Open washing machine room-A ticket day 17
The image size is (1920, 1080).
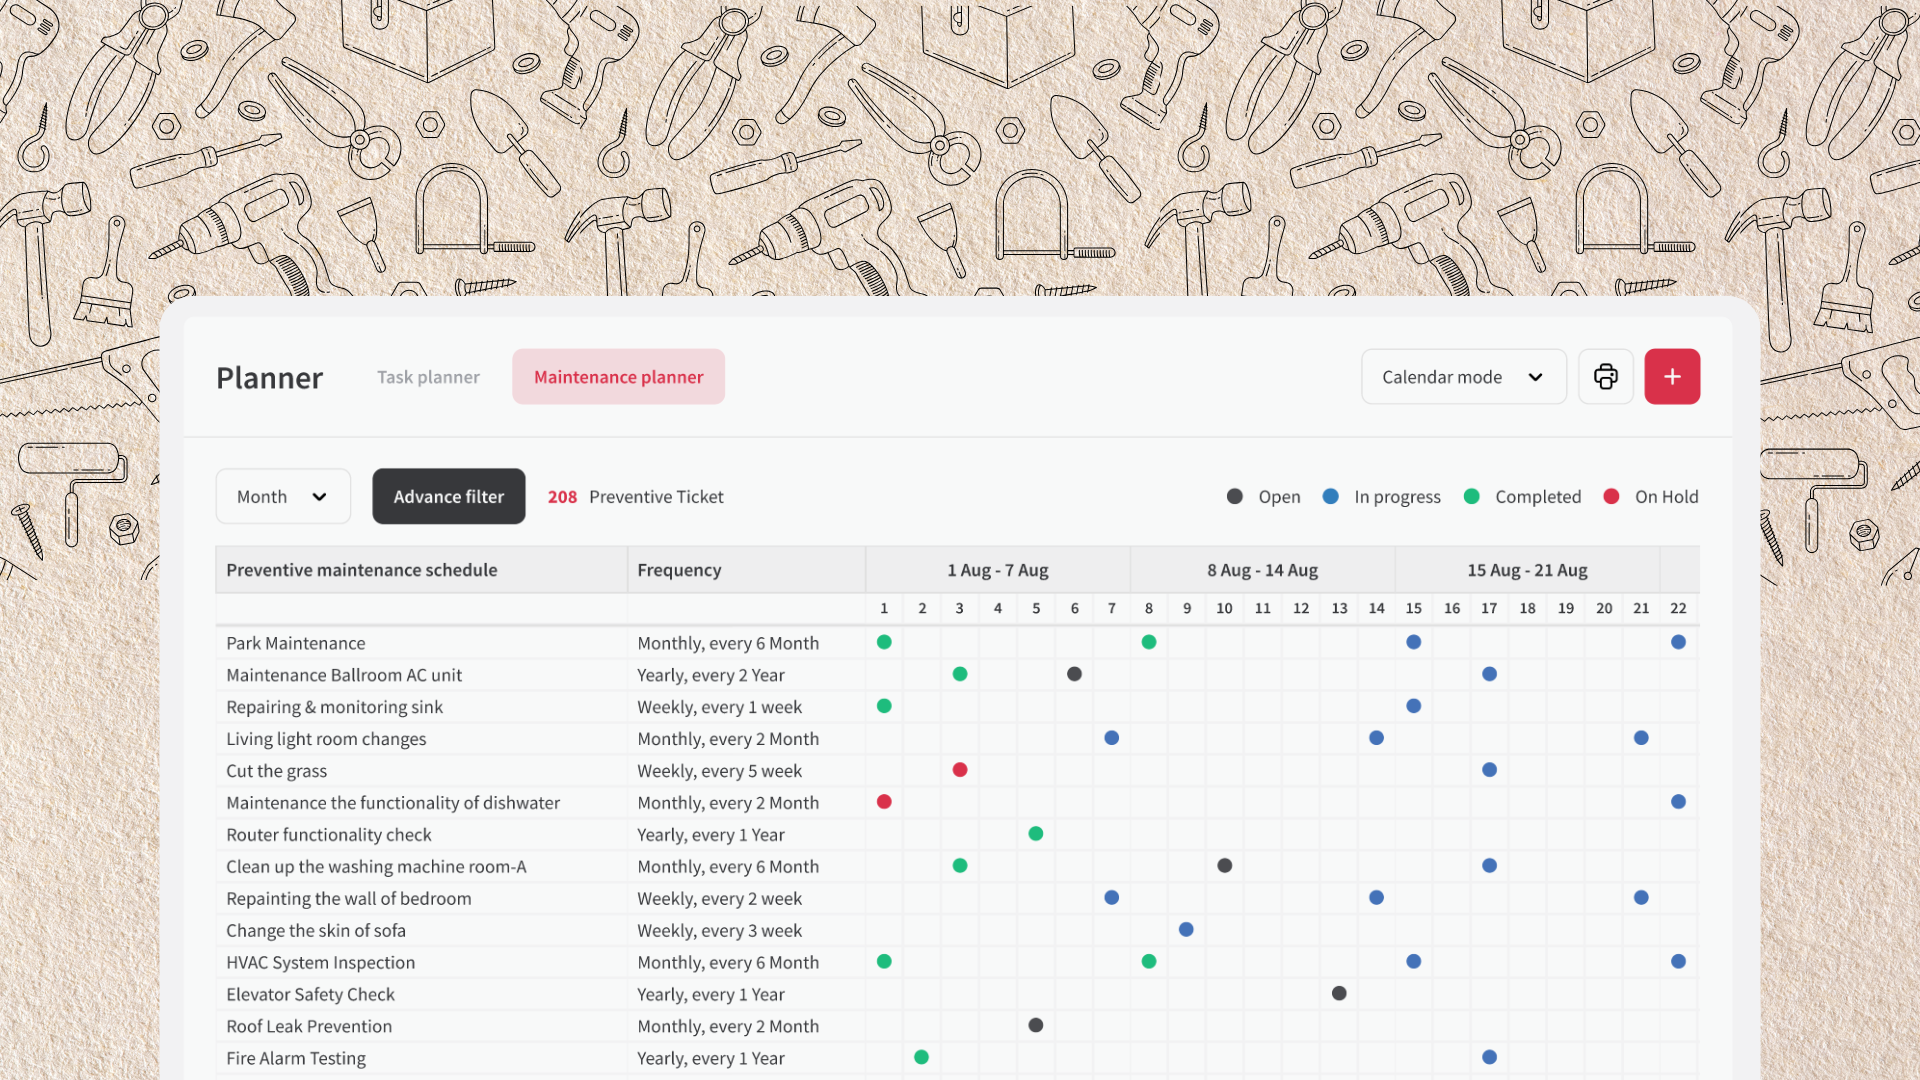[x=1489, y=866]
